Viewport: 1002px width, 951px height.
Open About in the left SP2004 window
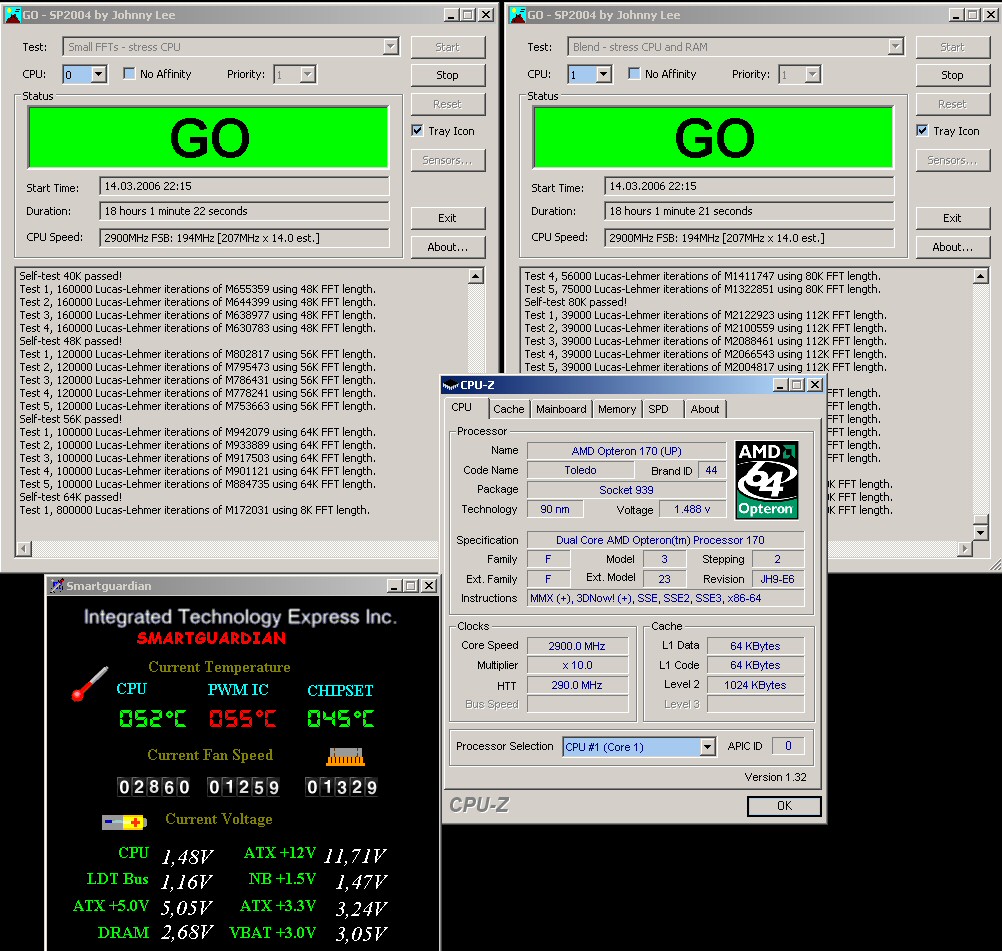447,247
